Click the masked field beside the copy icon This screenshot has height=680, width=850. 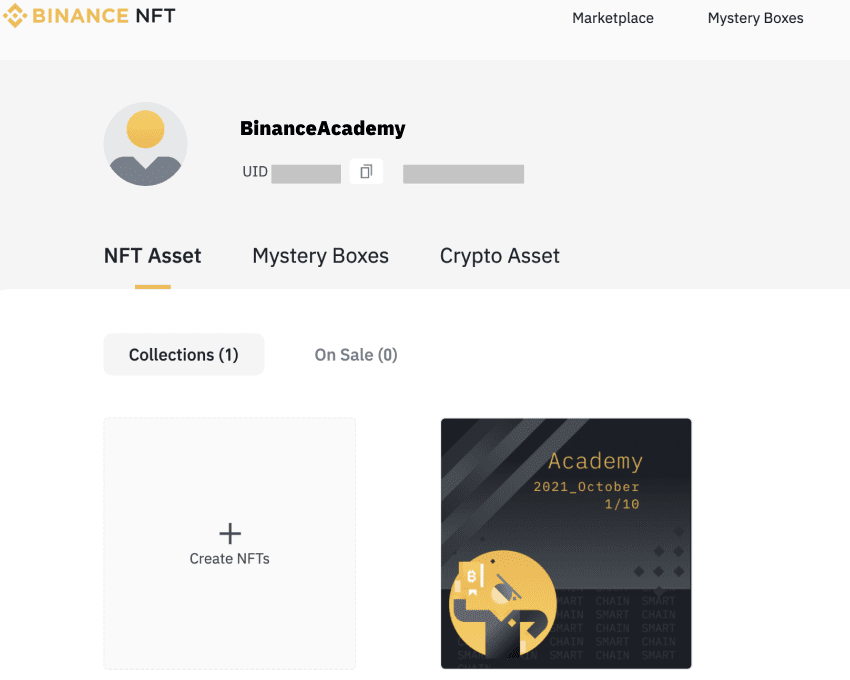click(x=463, y=172)
